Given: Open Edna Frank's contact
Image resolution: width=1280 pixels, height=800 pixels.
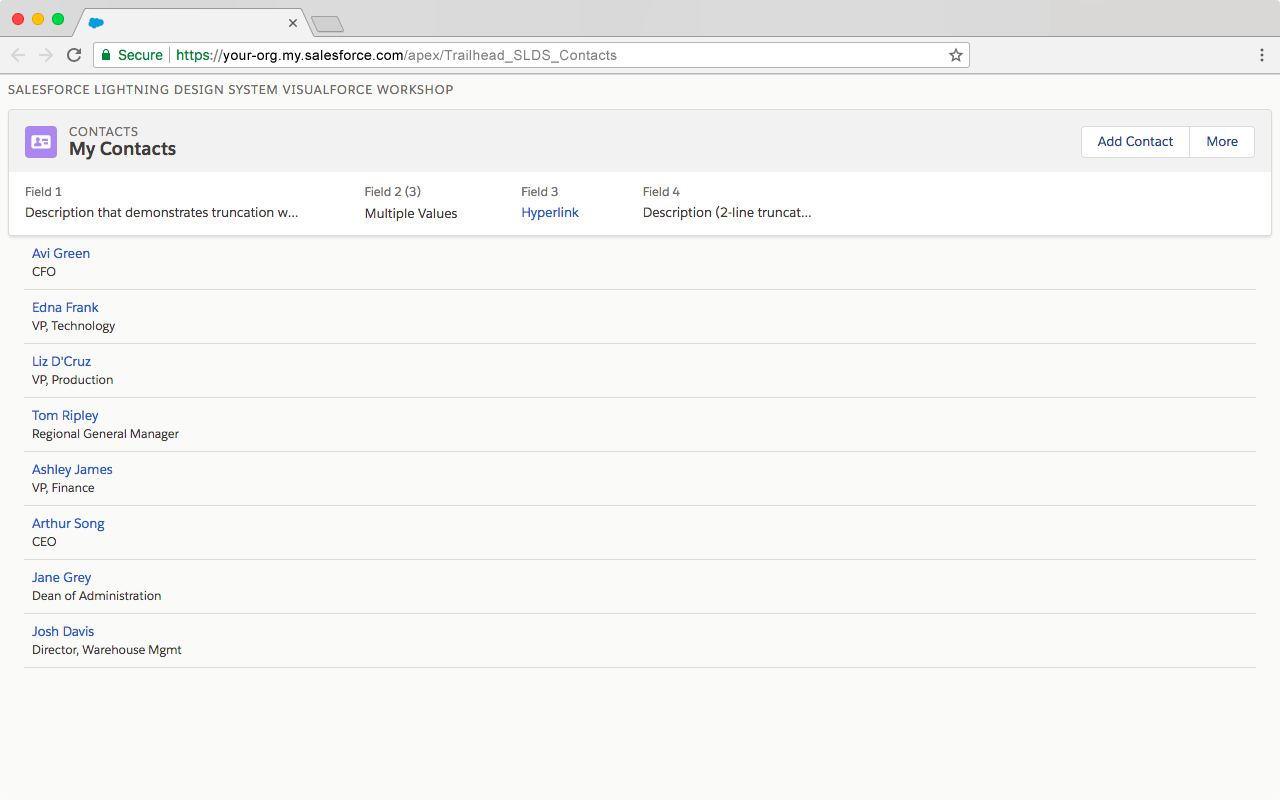Looking at the screenshot, I should coord(65,308).
